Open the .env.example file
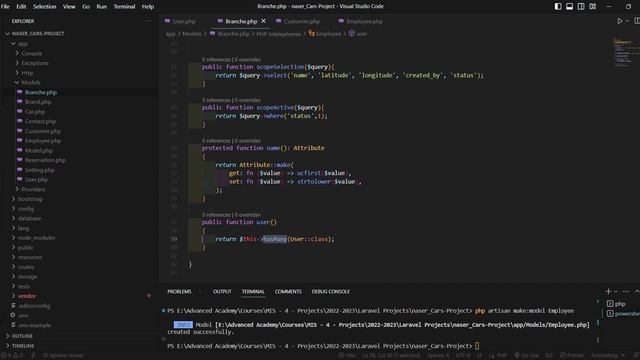Image resolution: width=640 pixels, height=360 pixels. click(34, 325)
